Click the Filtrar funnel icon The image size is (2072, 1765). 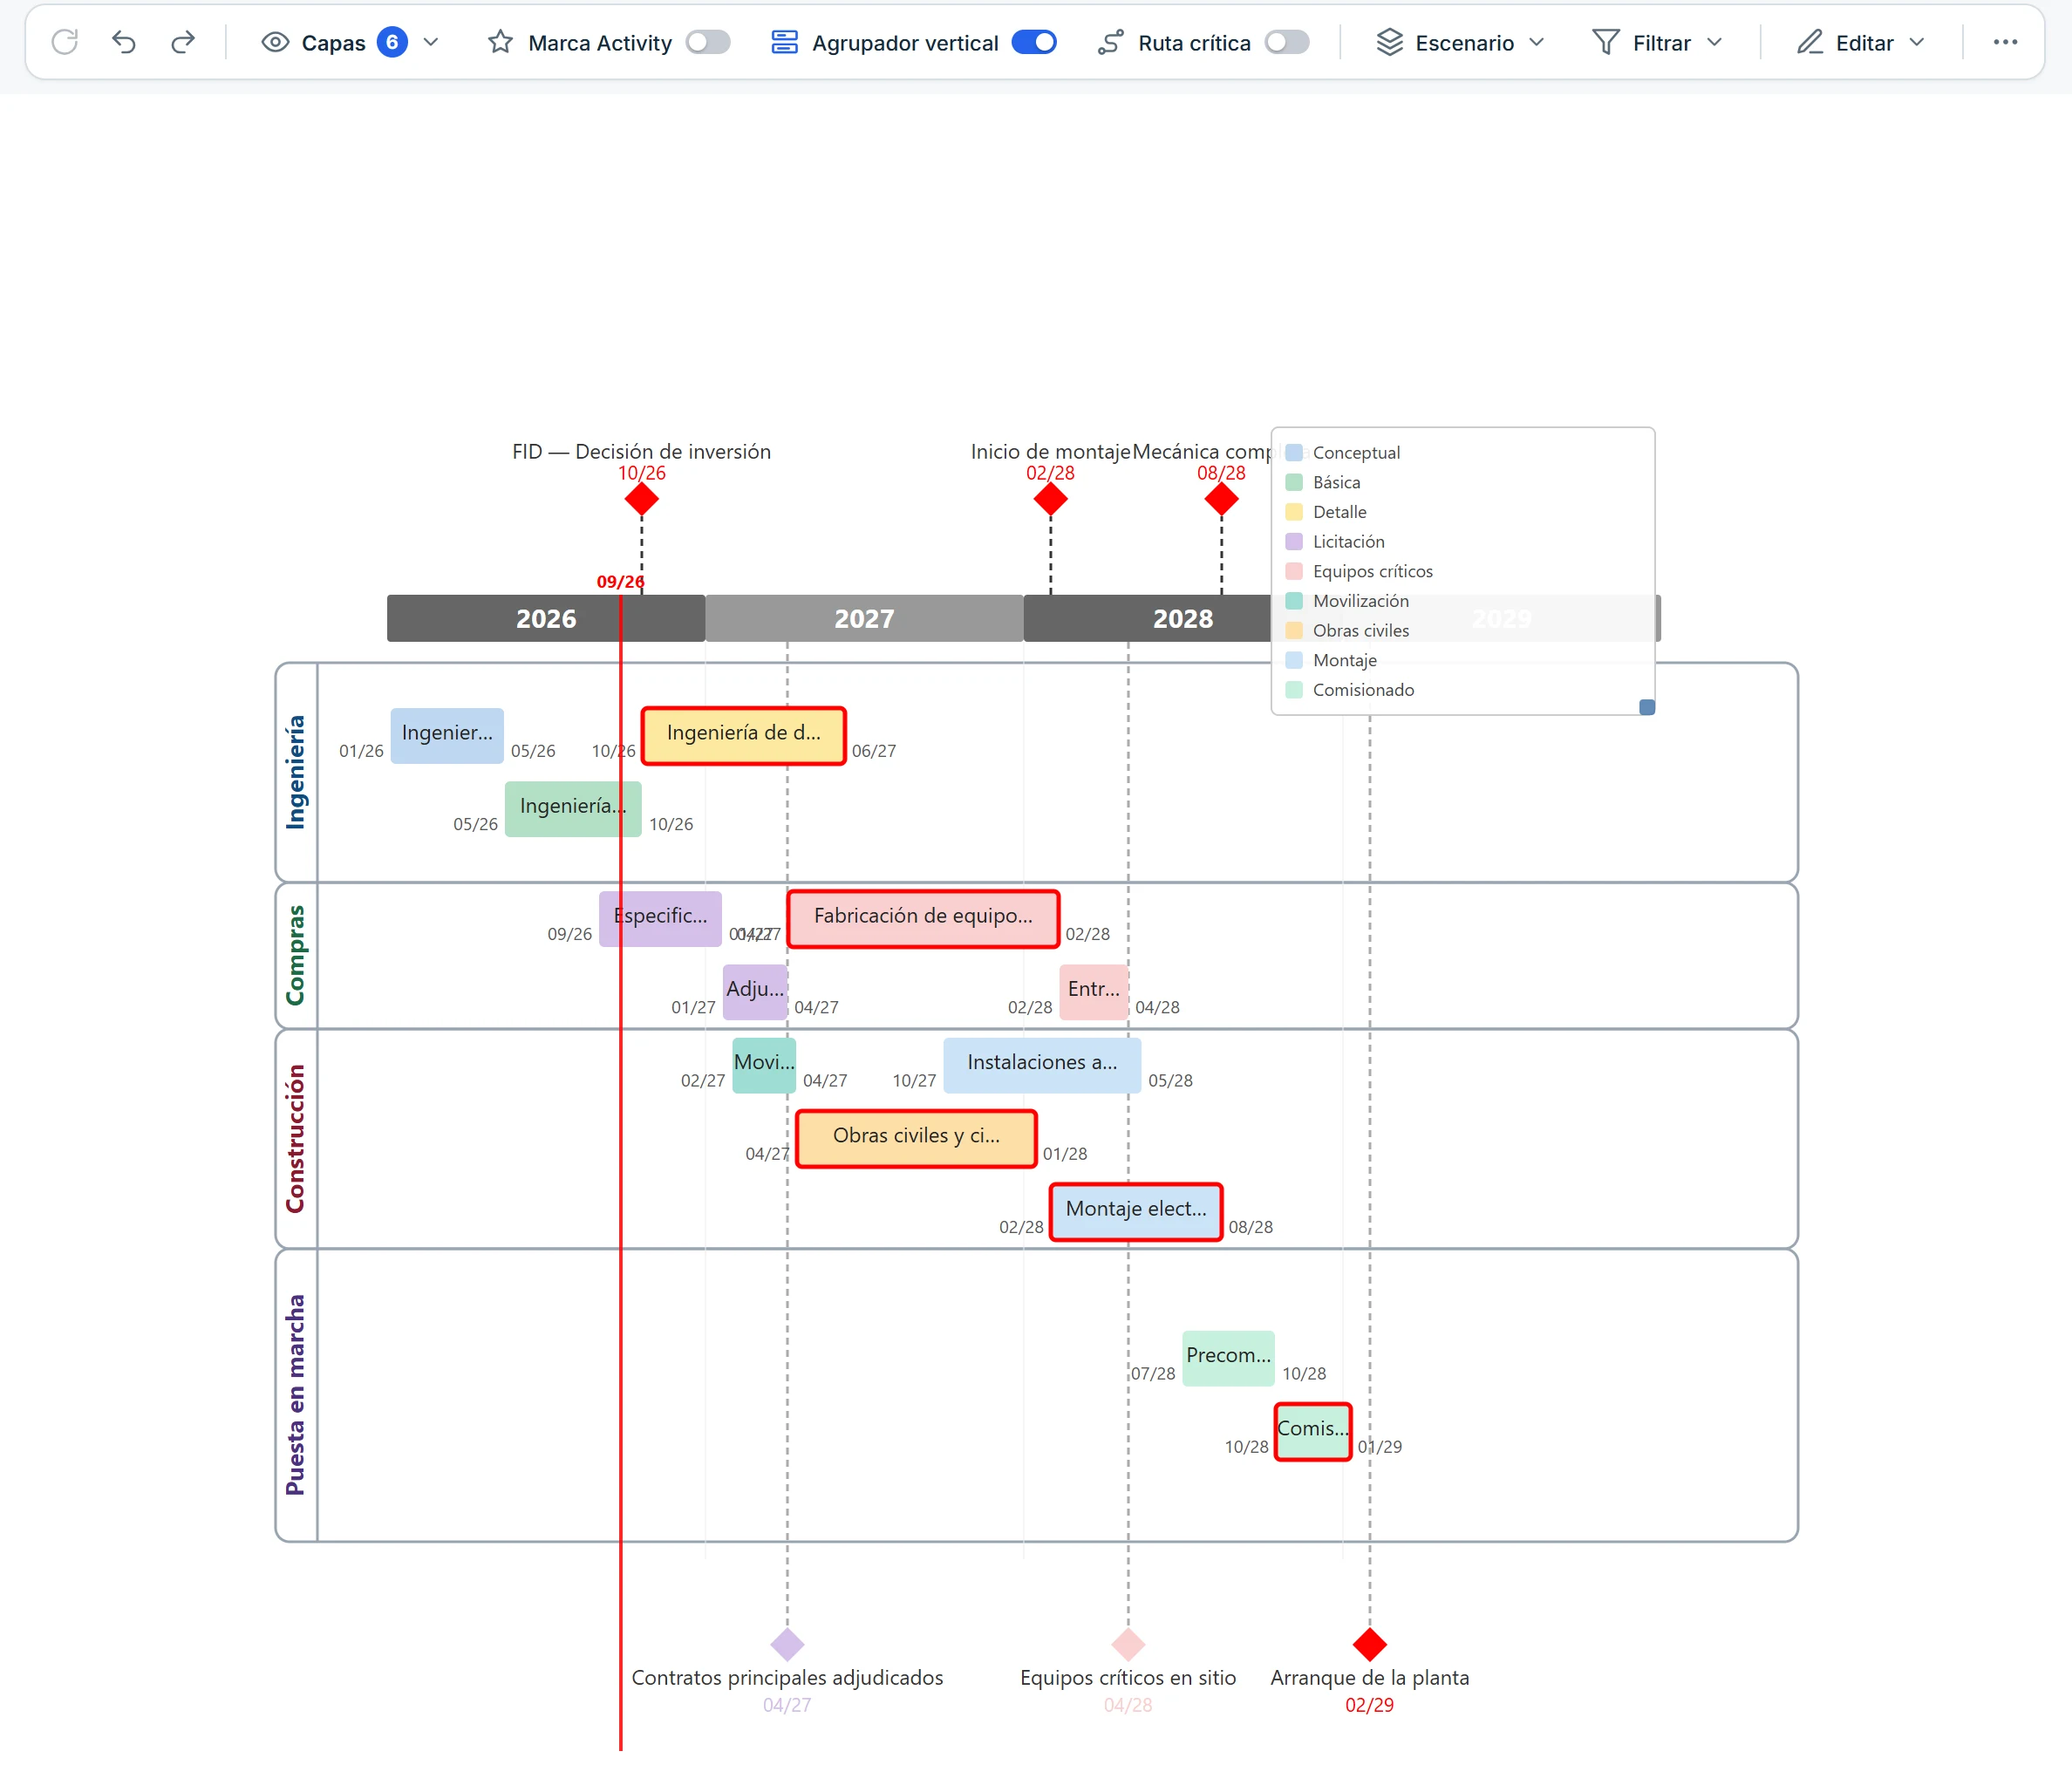click(x=1605, y=42)
